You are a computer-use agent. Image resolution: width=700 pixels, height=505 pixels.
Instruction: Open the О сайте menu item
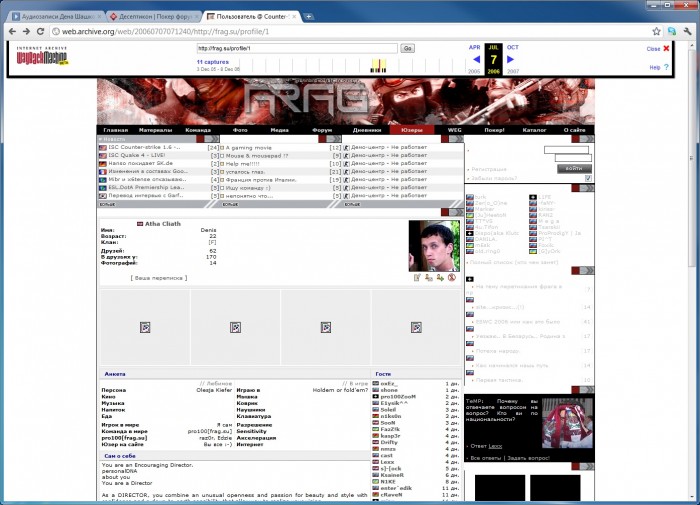coord(574,130)
